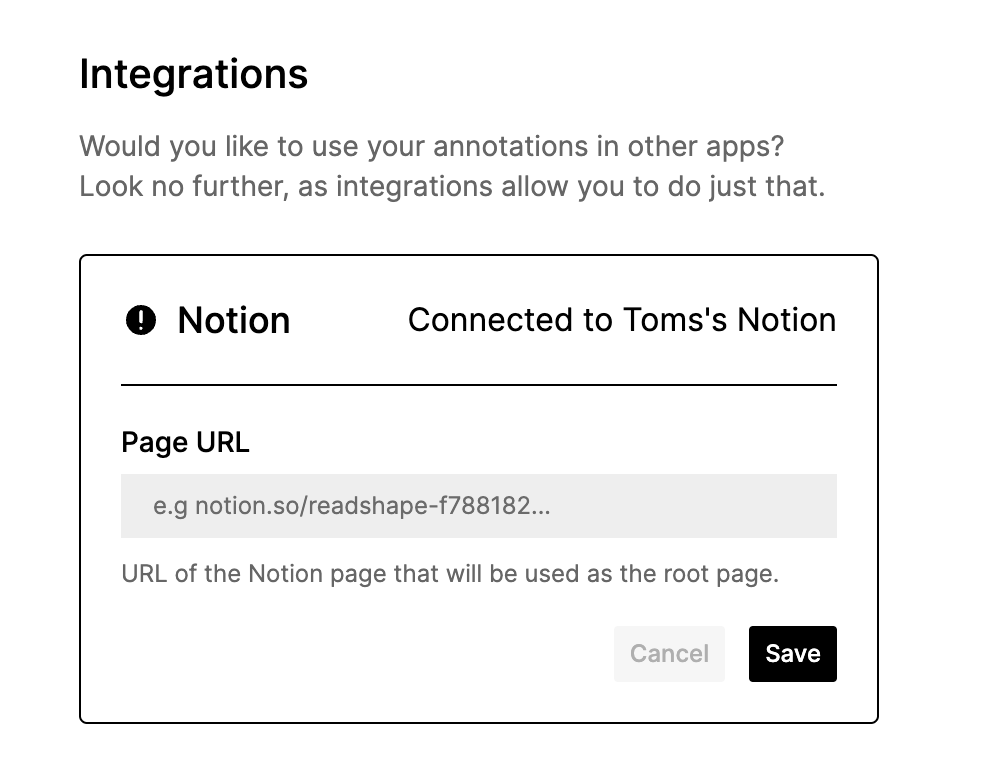Viewport: 992px width, 782px height.
Task: Click the 'Page URL' field label
Action: tap(184, 442)
